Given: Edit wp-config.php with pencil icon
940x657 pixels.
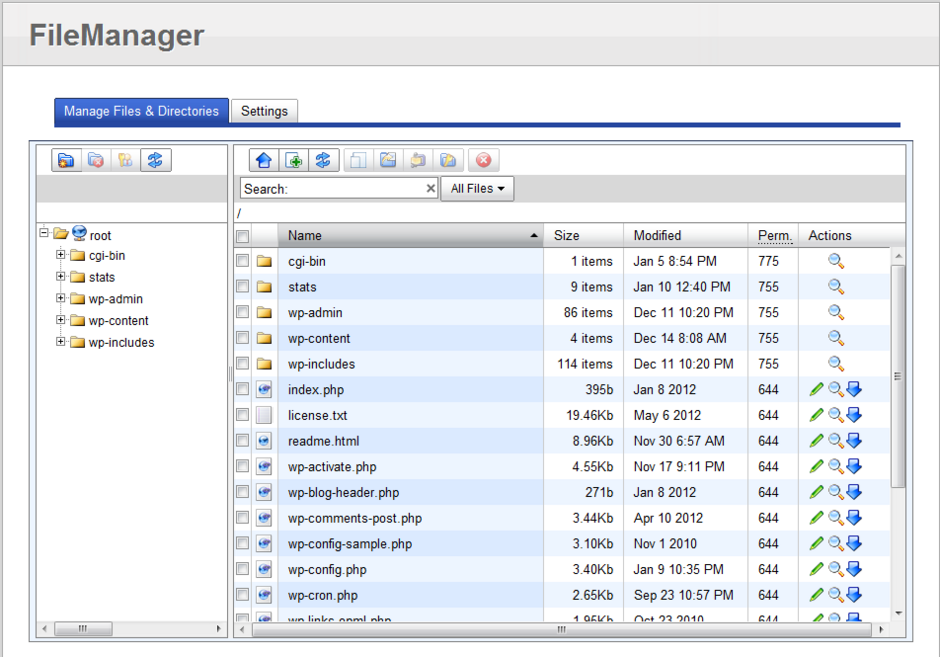Looking at the screenshot, I should tap(816, 569).
